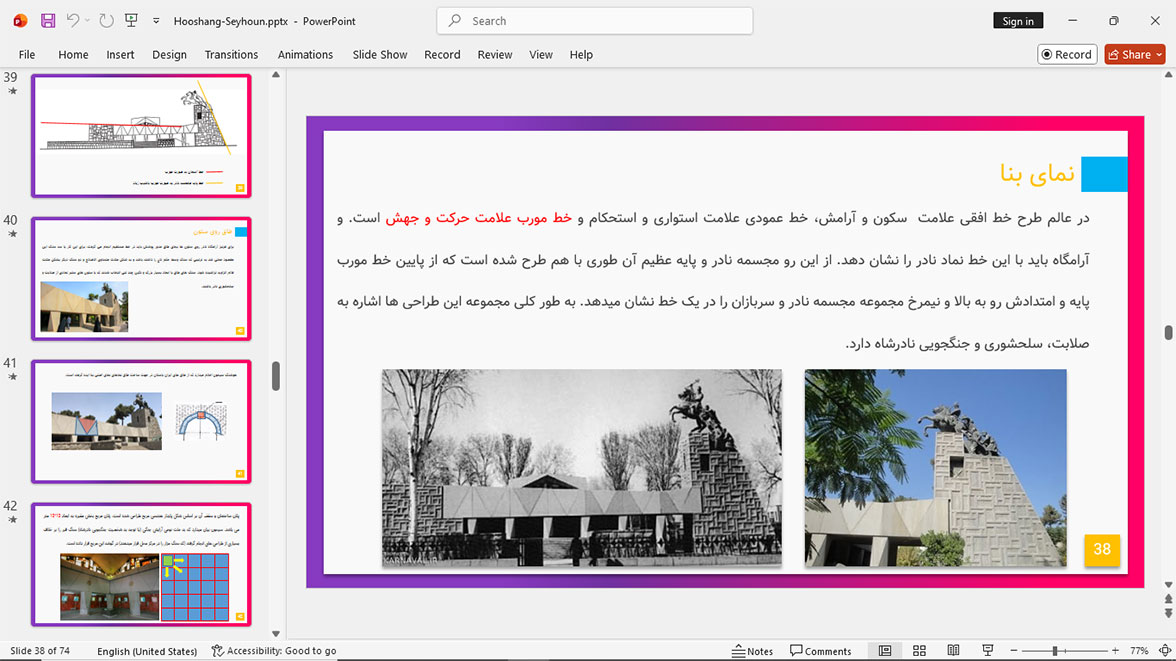Open the Transitions ribbon tab
This screenshot has width=1176, height=661.
231,55
